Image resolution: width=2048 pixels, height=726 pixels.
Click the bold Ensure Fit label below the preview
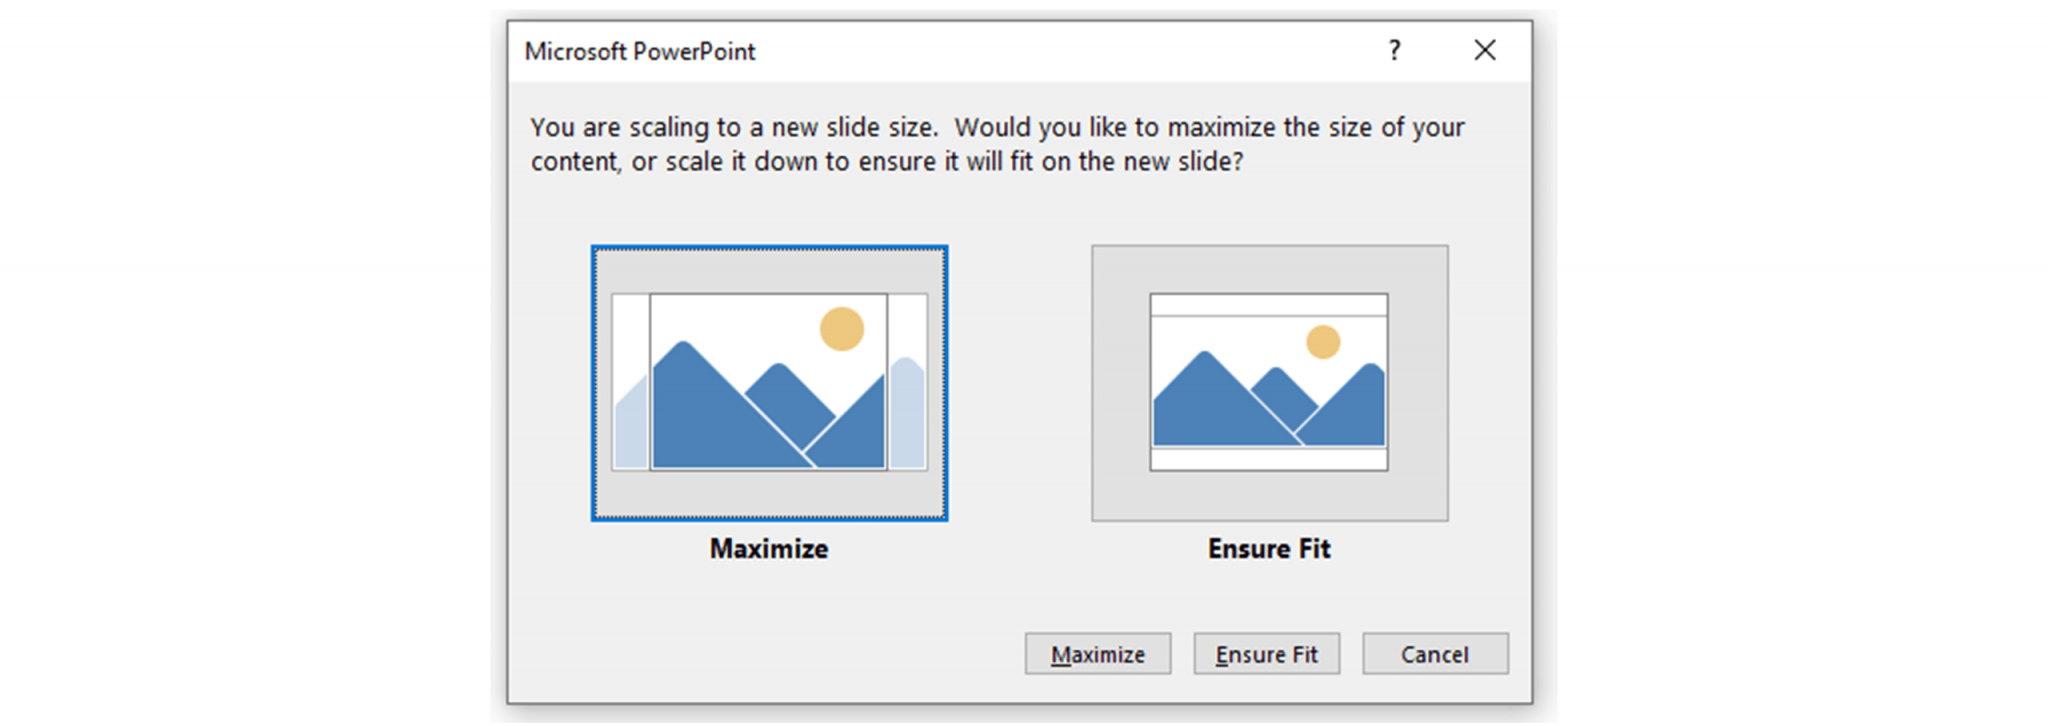[1269, 548]
